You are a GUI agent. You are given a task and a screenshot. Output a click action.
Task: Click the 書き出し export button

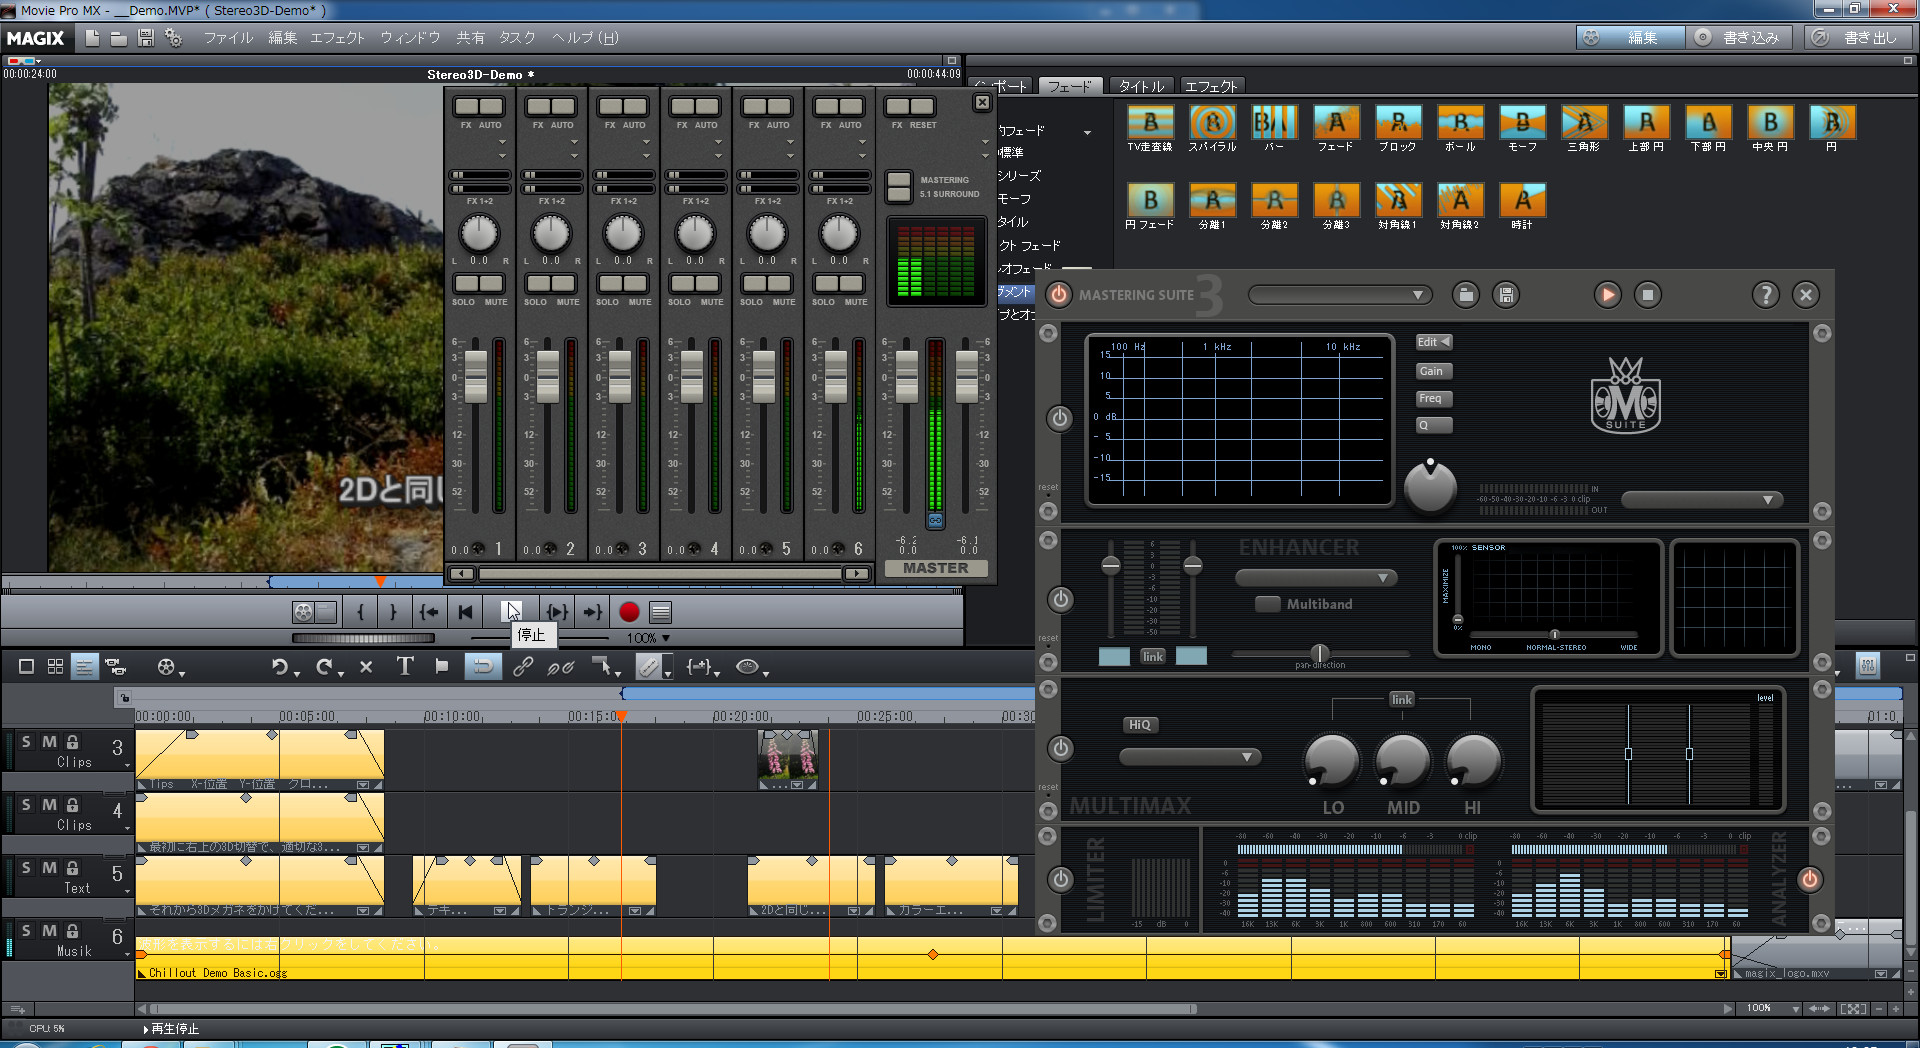pyautogui.click(x=1859, y=38)
